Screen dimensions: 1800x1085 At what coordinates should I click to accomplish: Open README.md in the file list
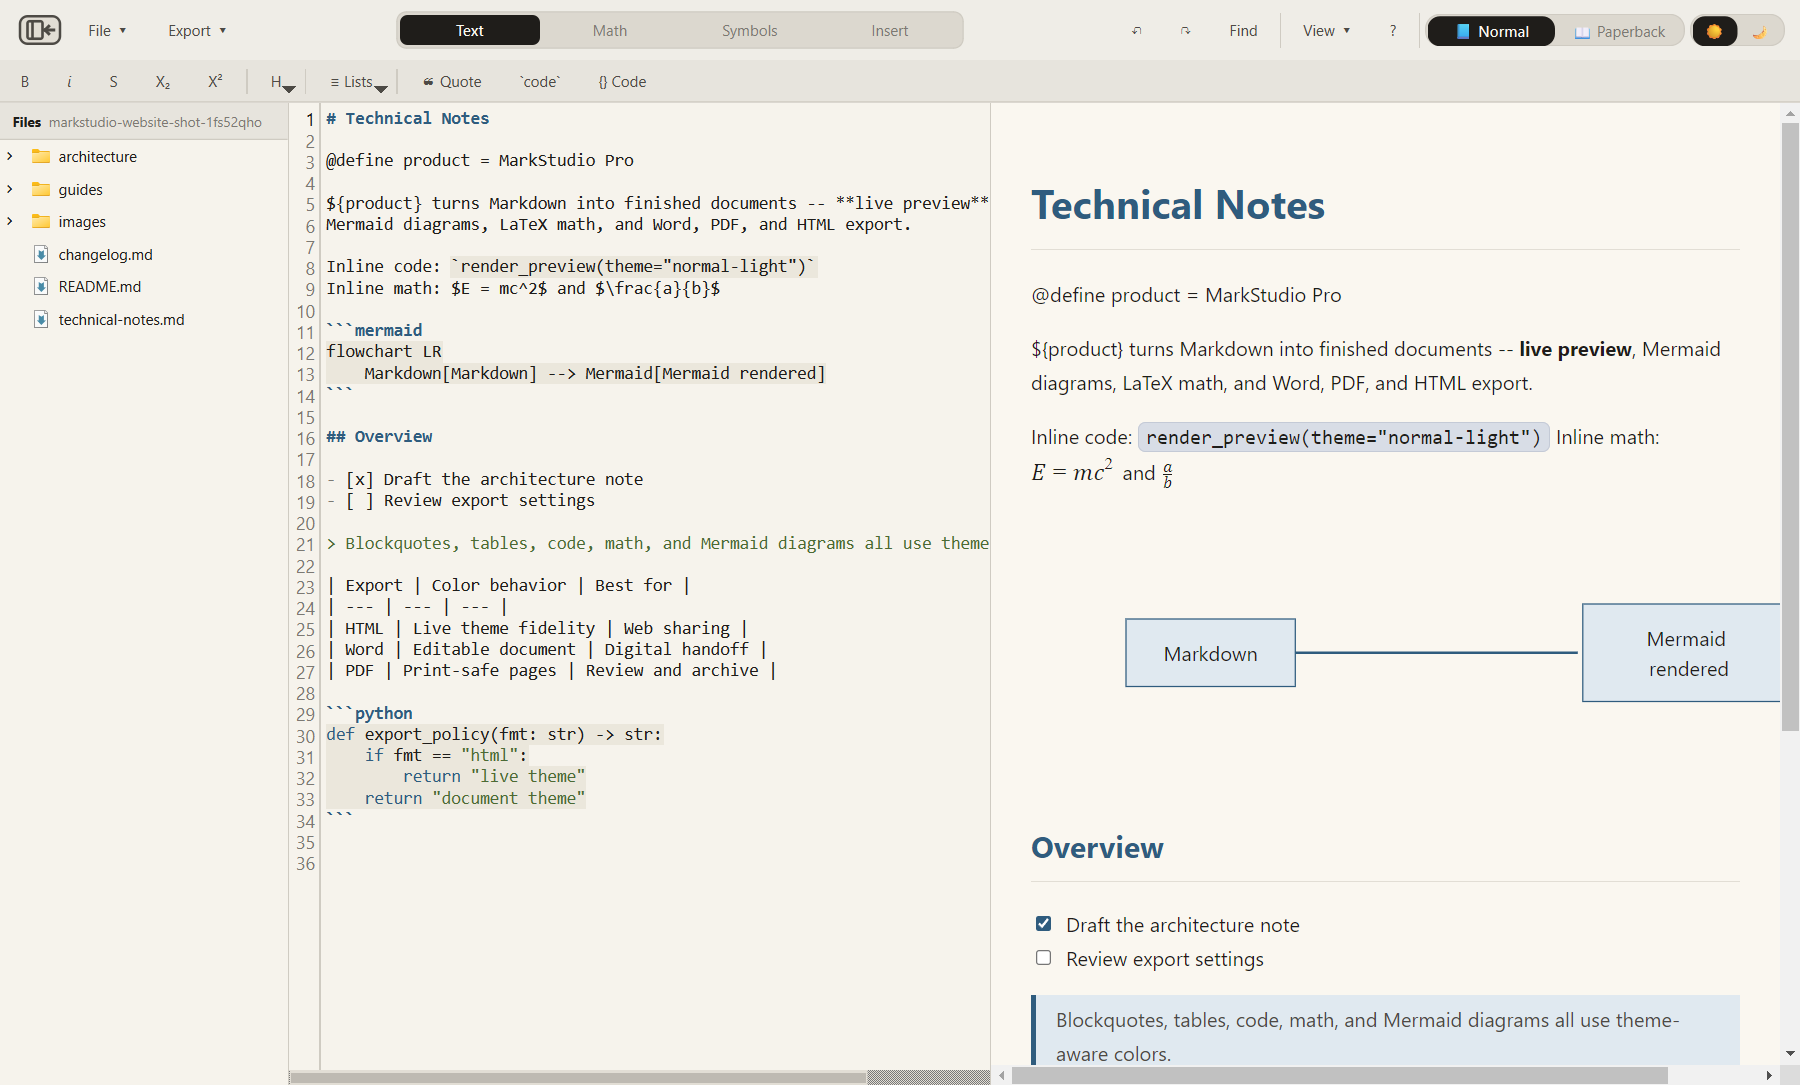point(100,286)
